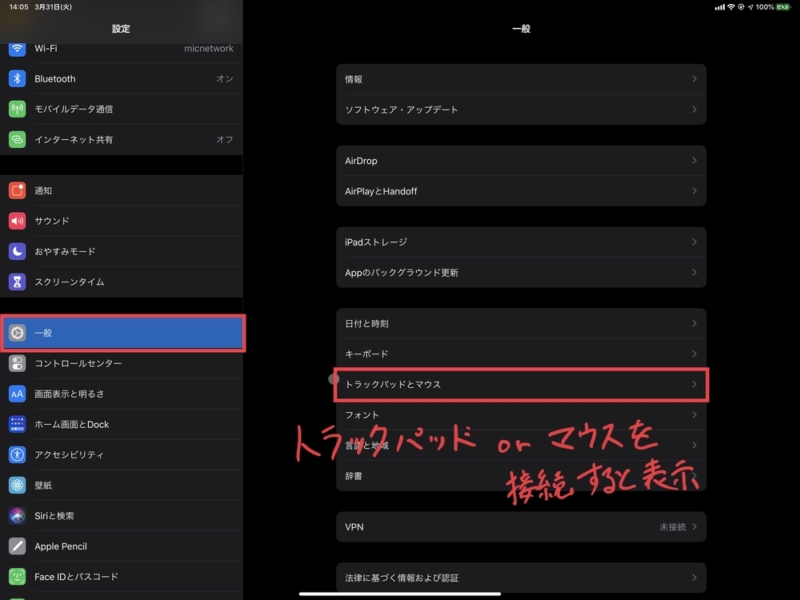Tap the スクリーンタイム hourglass icon
The width and height of the screenshot is (800, 600).
tap(17, 282)
